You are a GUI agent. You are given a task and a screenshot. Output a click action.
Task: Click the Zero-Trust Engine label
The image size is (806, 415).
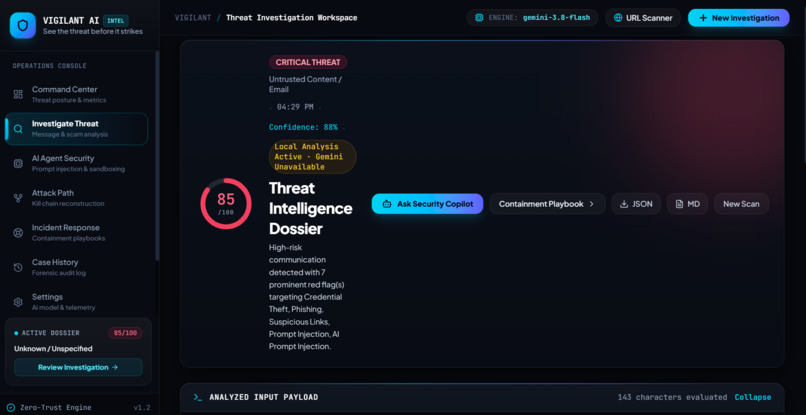[56, 407]
